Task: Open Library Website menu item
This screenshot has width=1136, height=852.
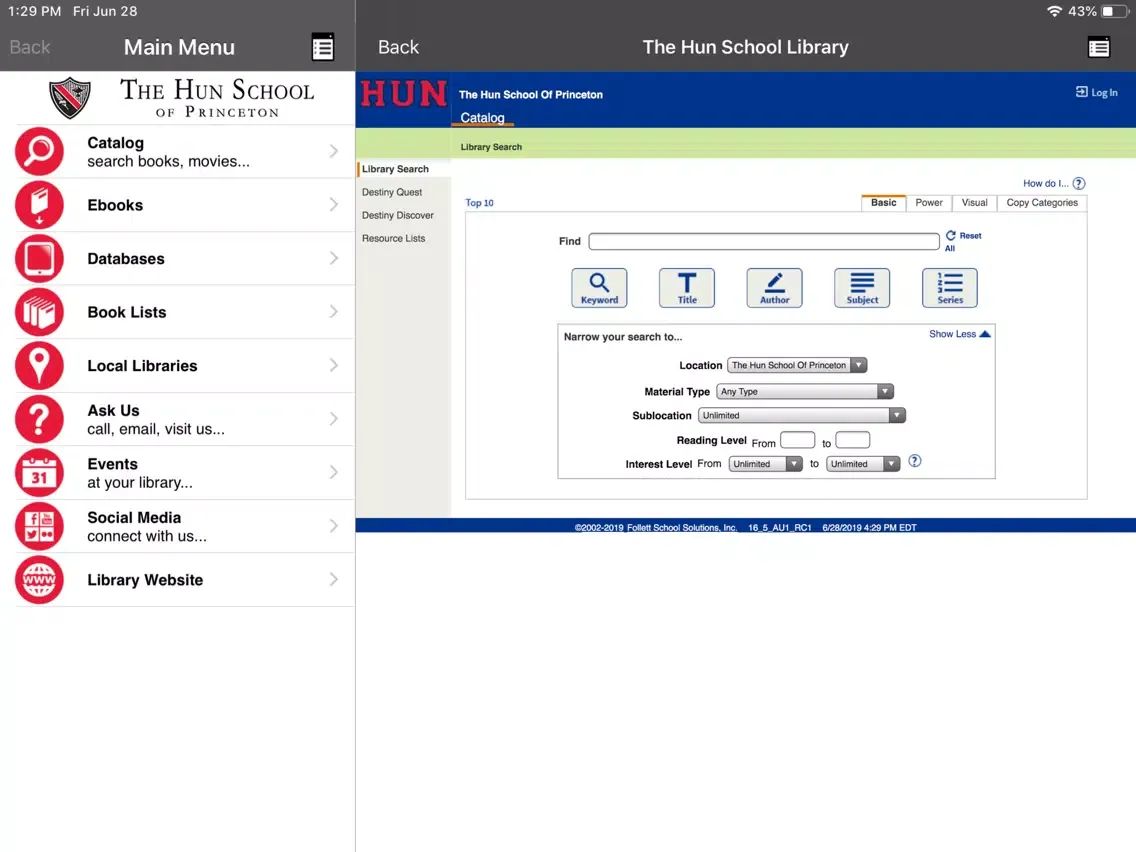Action: [178, 580]
